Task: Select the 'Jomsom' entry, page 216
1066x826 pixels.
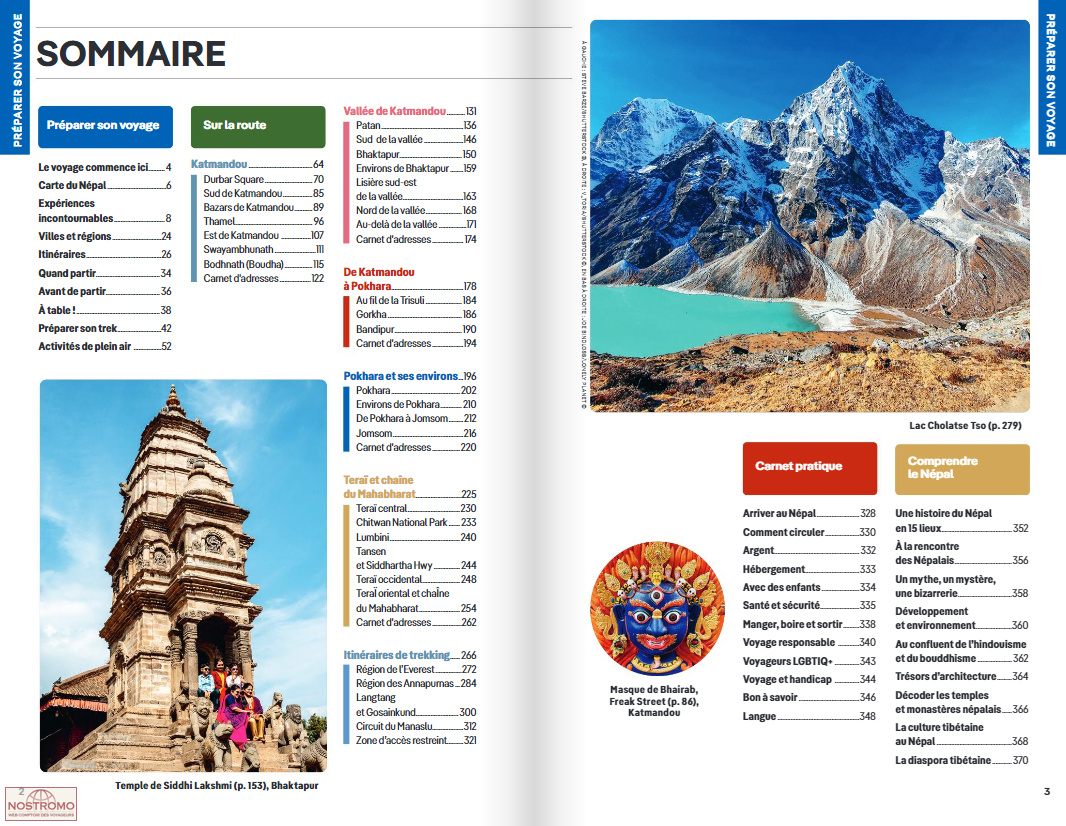Action: coord(416,434)
